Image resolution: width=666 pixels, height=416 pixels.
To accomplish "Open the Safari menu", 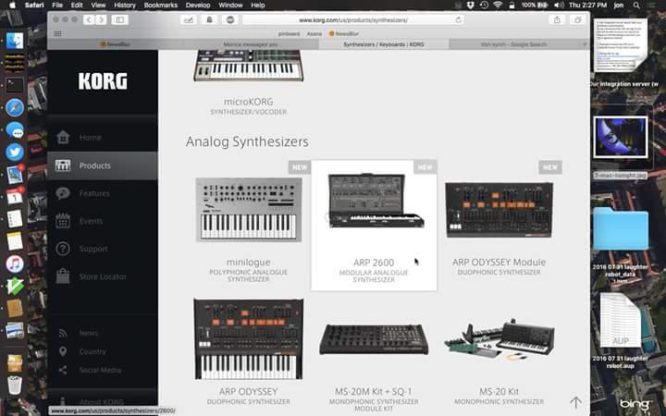I will coord(34,5).
